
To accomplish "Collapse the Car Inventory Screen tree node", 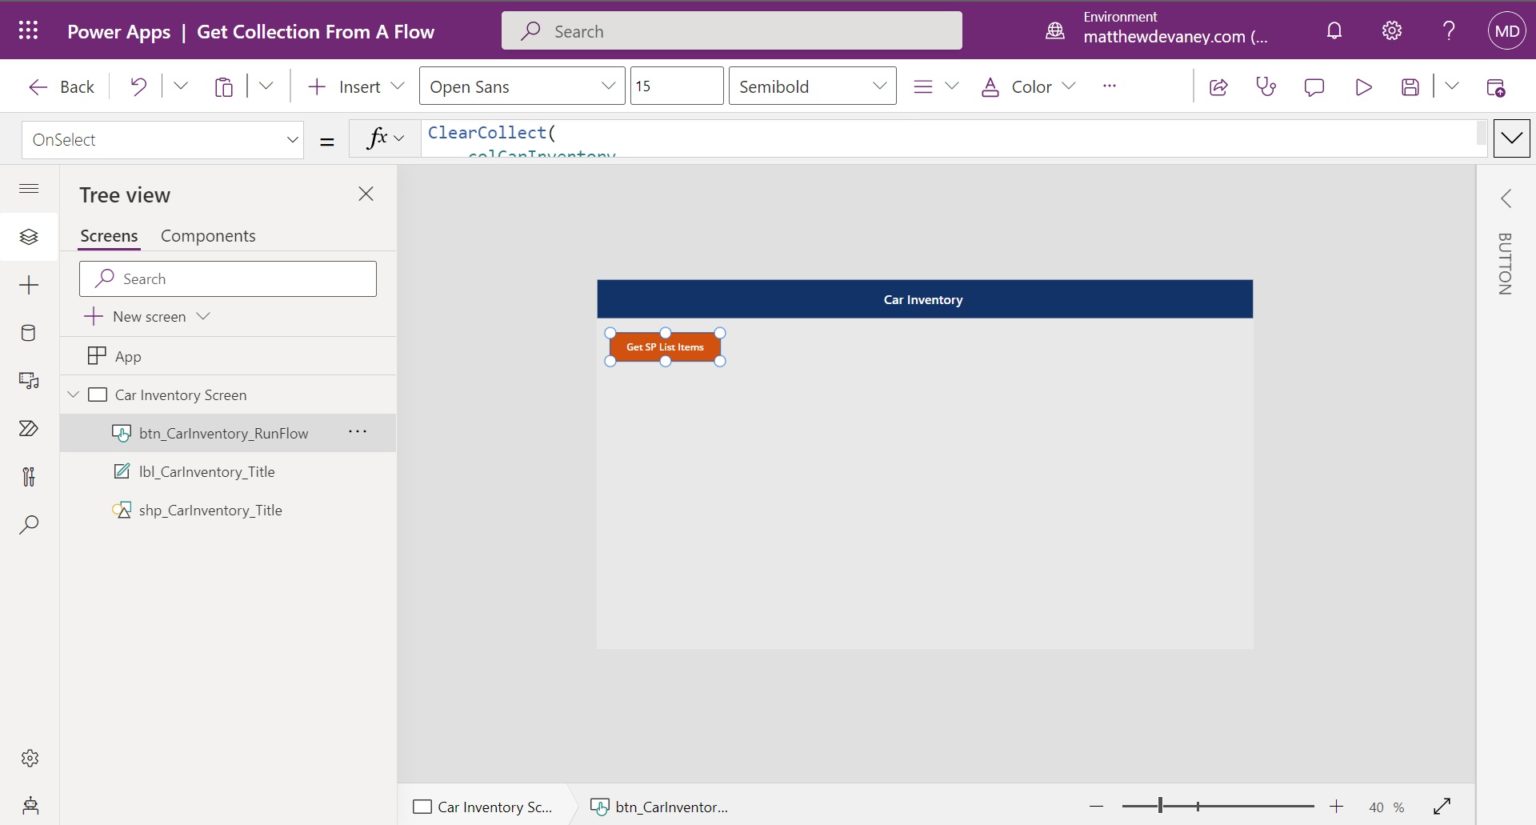I will pos(72,394).
